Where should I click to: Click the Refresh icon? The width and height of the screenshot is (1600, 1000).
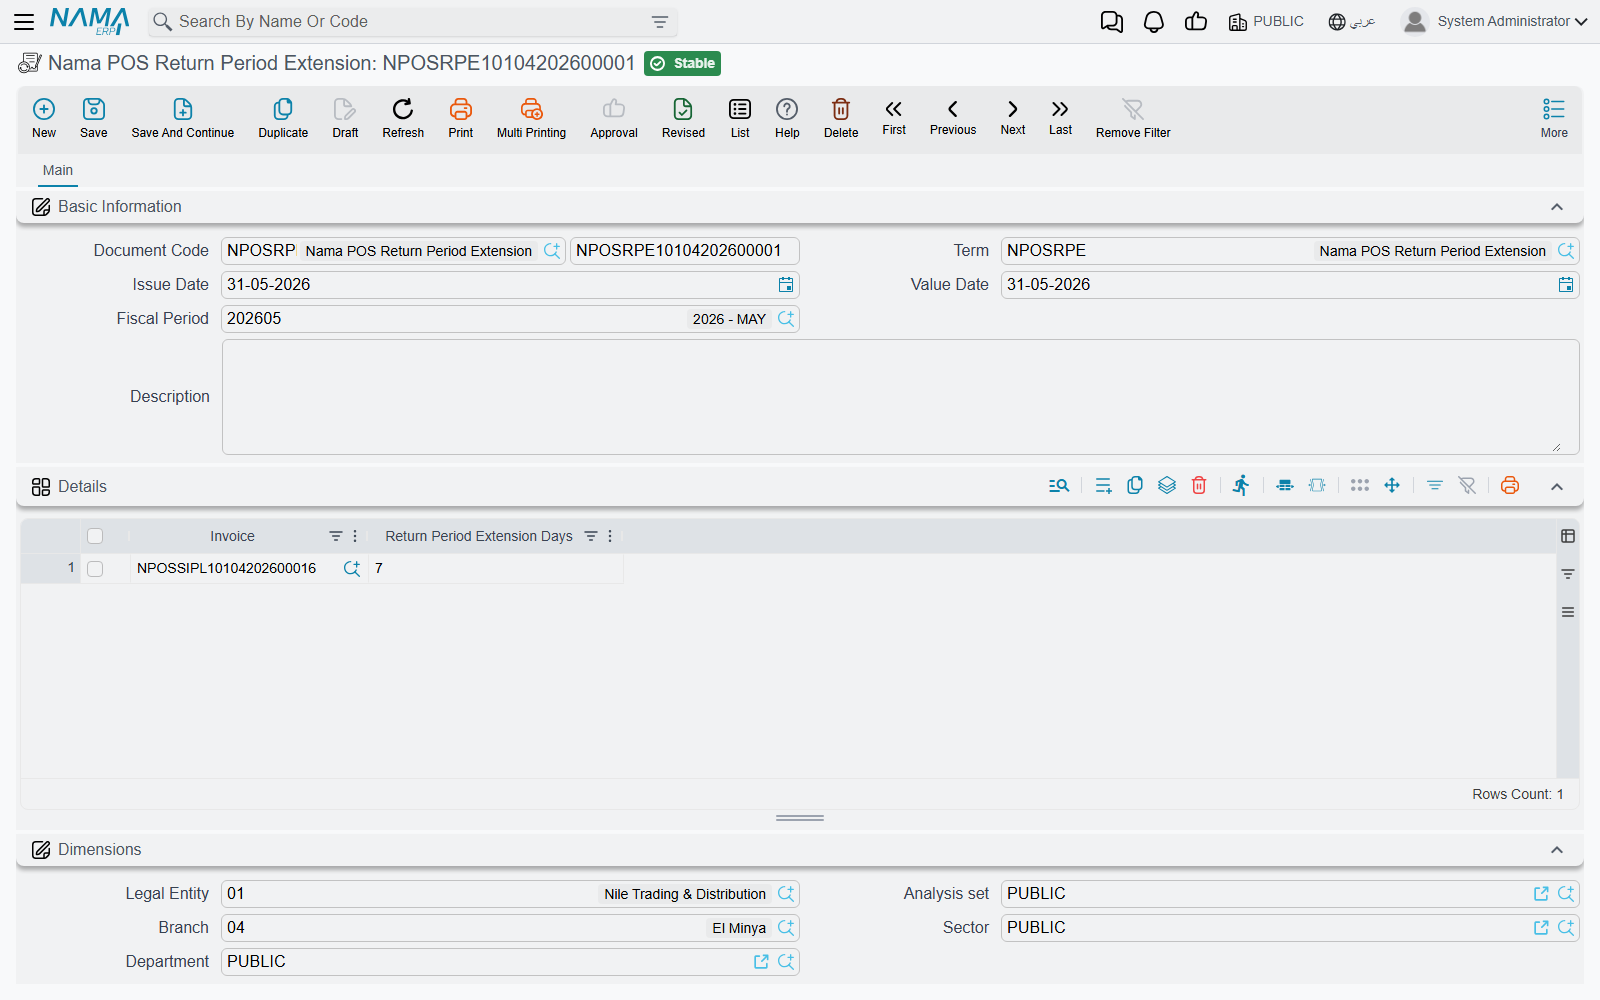pos(403,109)
